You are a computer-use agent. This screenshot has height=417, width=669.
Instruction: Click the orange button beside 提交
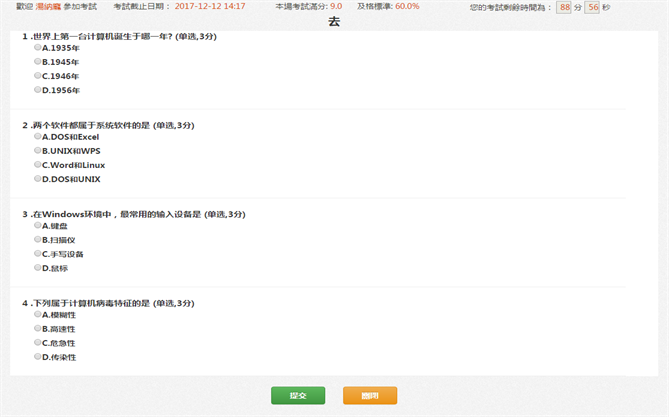point(369,395)
